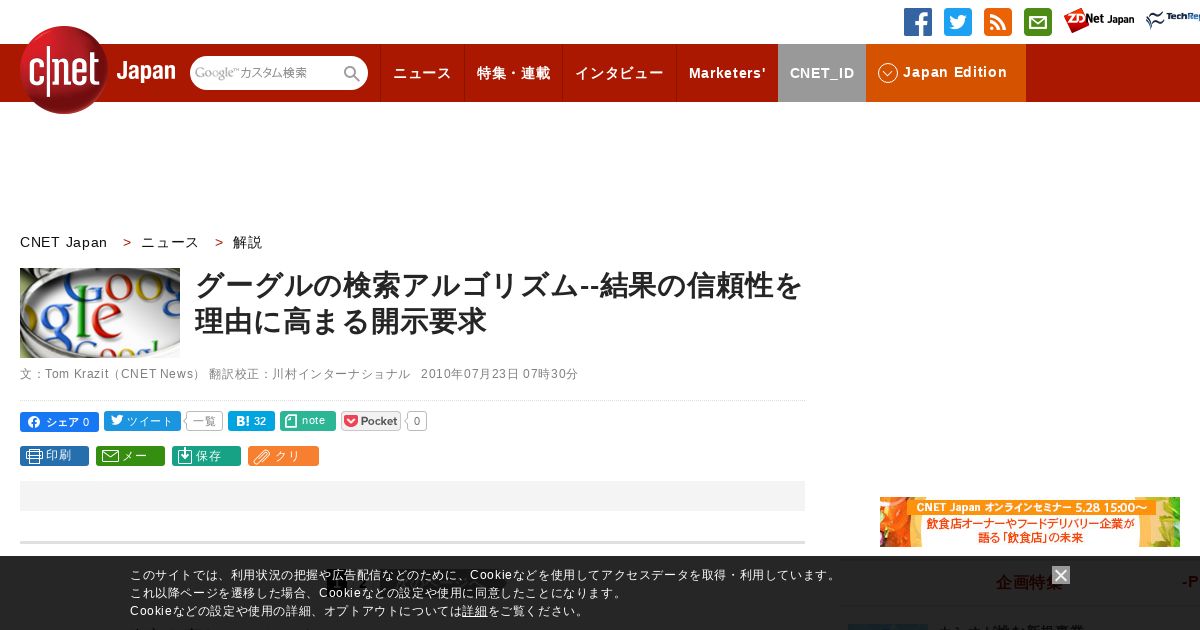Submit search with the magnifier icon

point(352,73)
